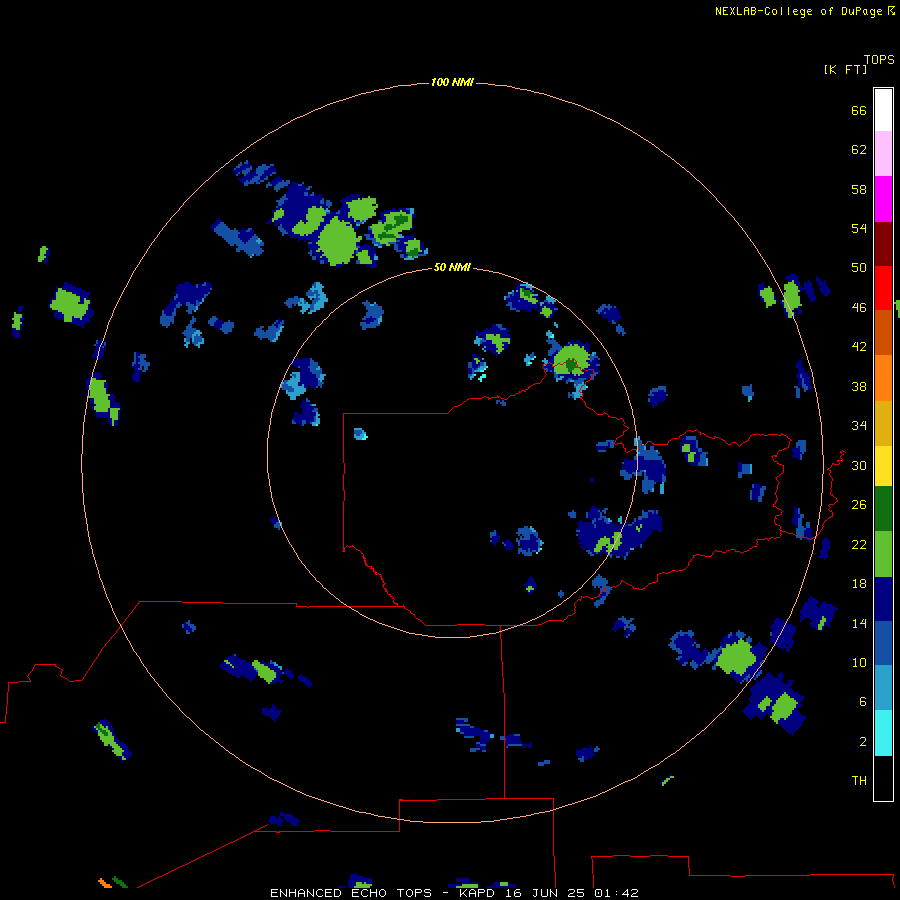
Task: Click the legend value '18'
Action: point(859,584)
